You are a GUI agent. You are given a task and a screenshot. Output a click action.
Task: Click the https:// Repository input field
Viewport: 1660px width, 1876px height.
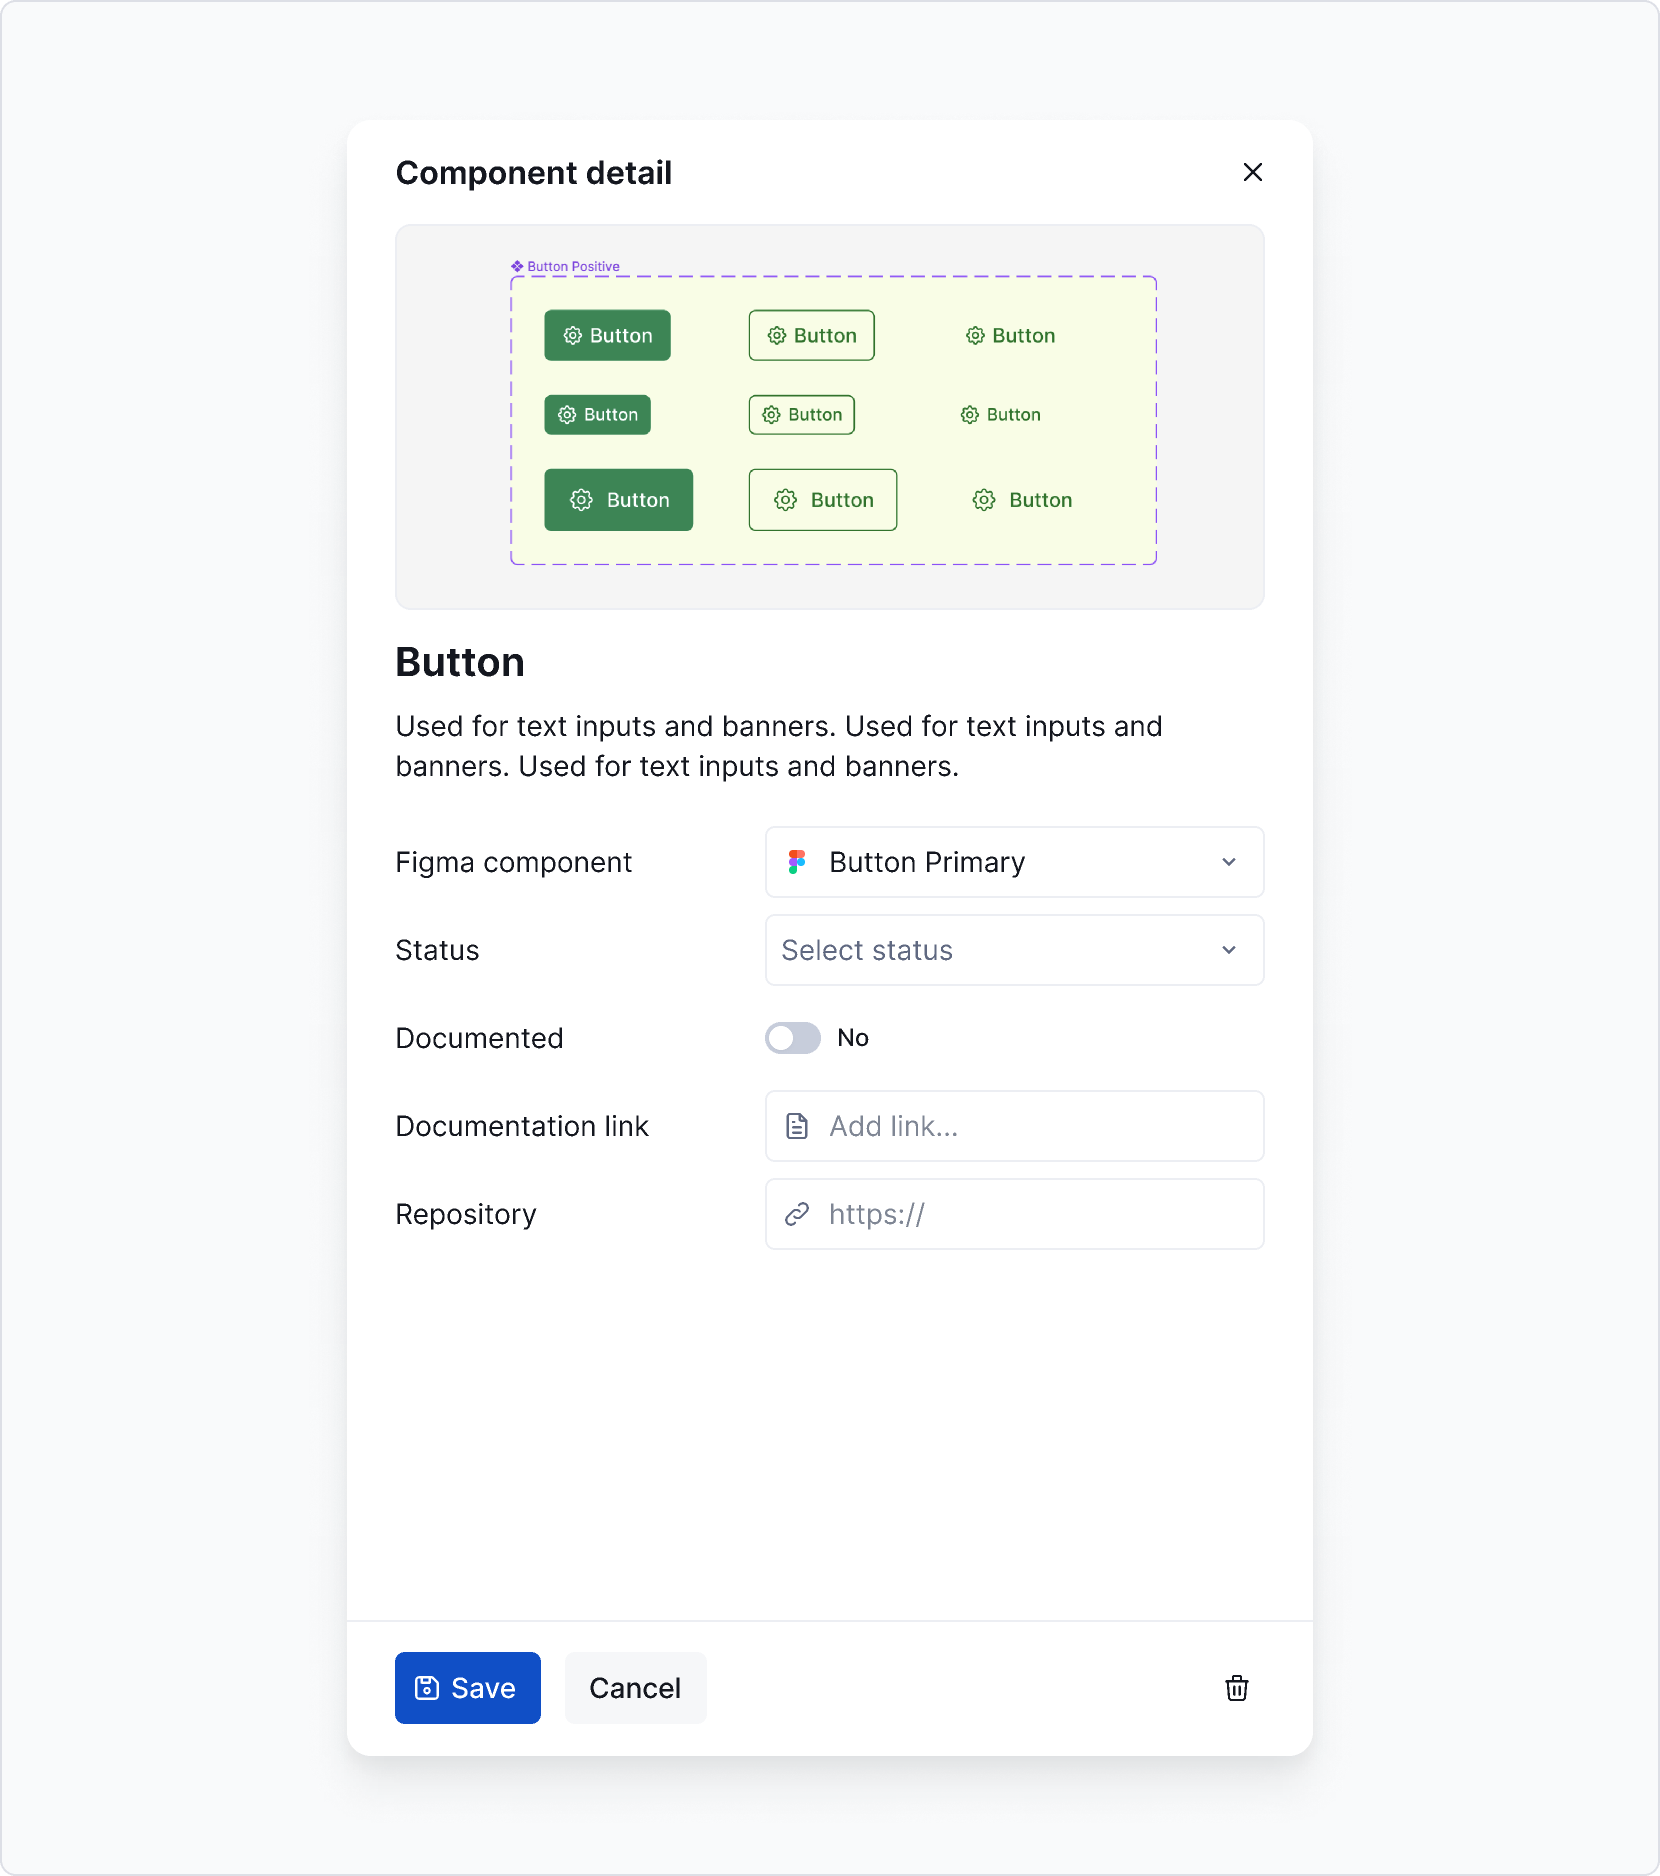coord(1013,1214)
